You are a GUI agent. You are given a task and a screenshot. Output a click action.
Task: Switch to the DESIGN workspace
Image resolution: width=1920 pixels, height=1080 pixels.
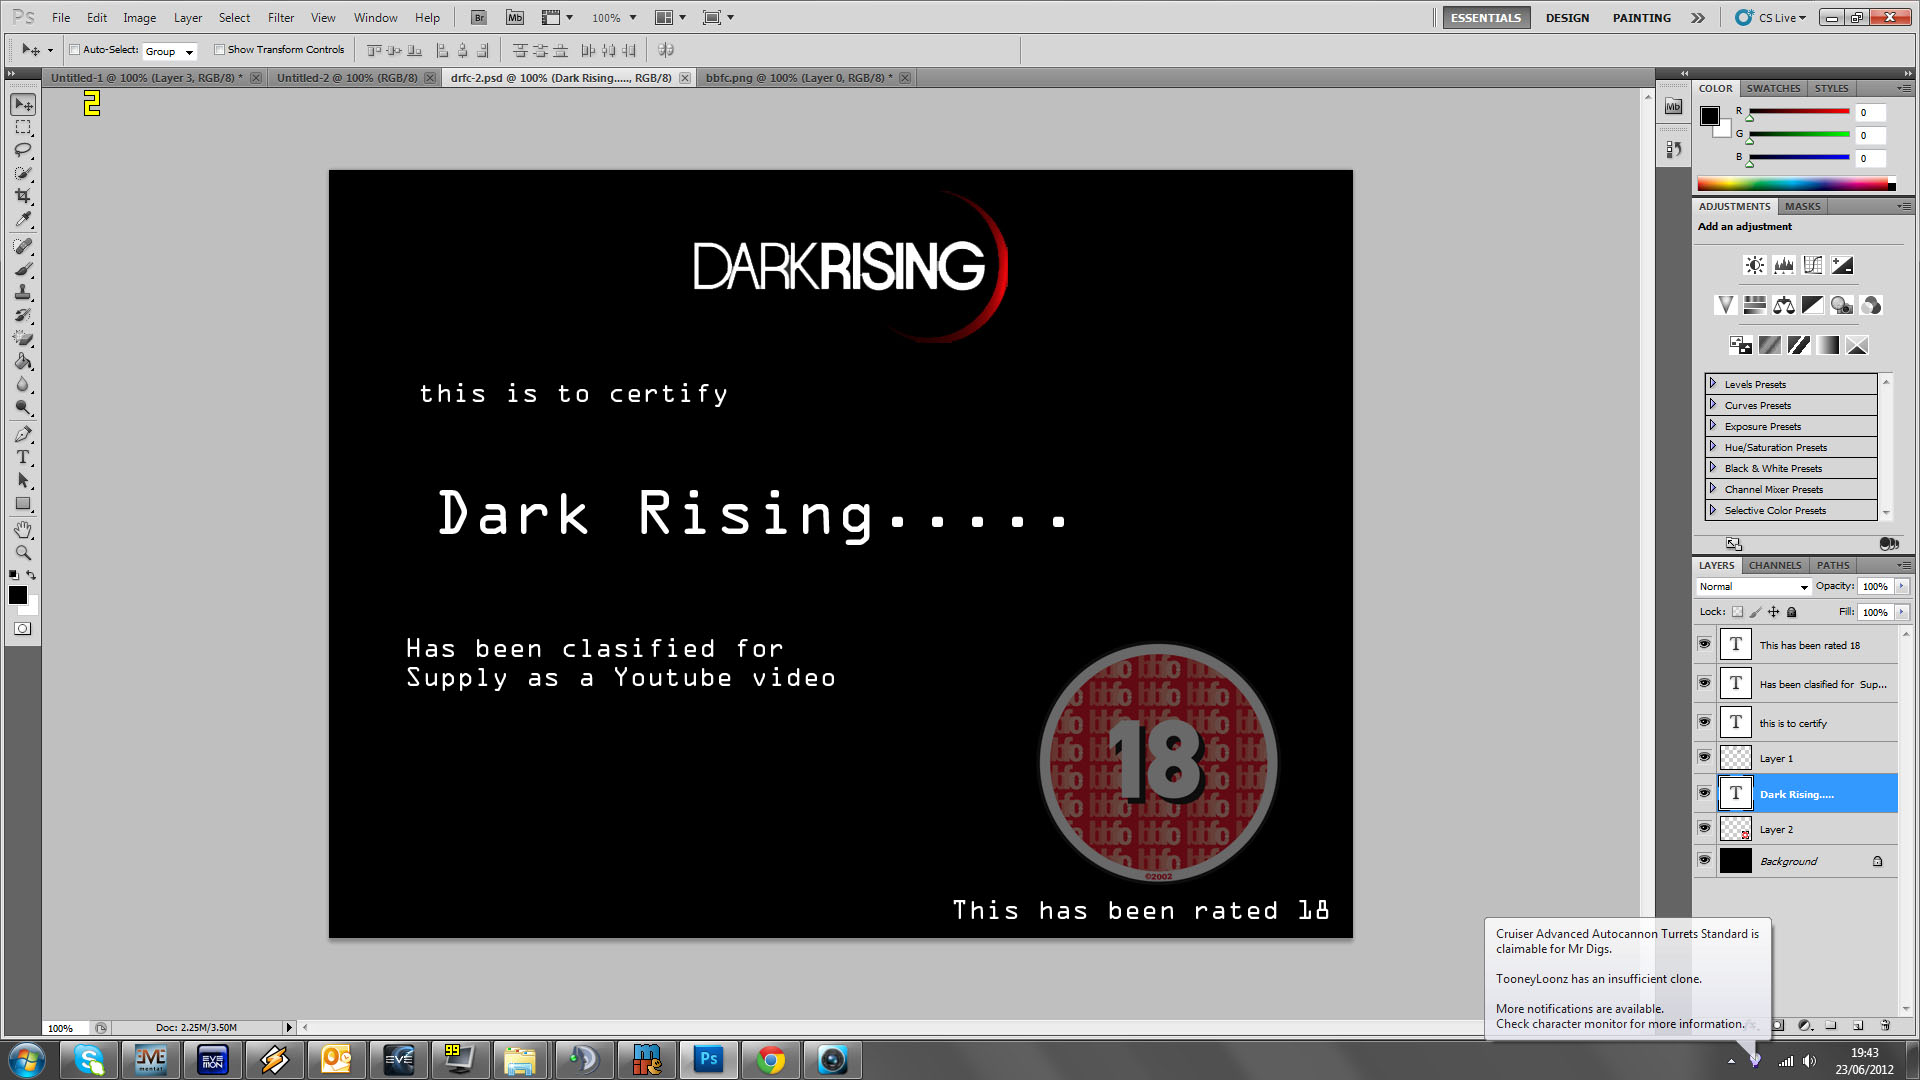pos(1567,18)
